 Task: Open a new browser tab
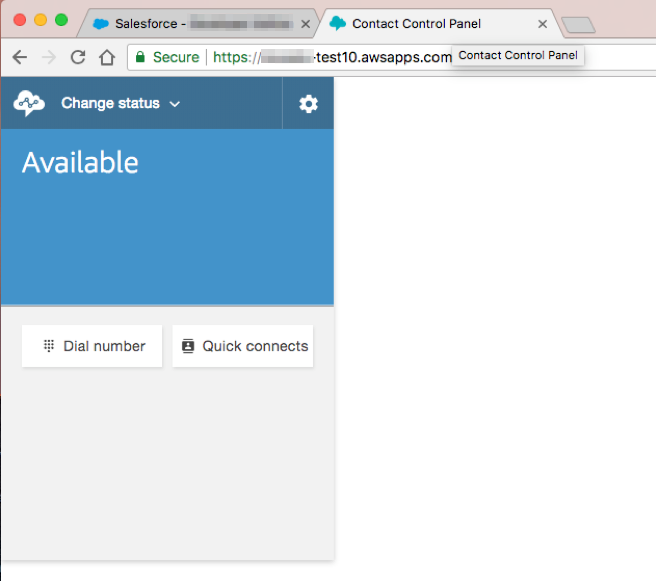point(578,25)
